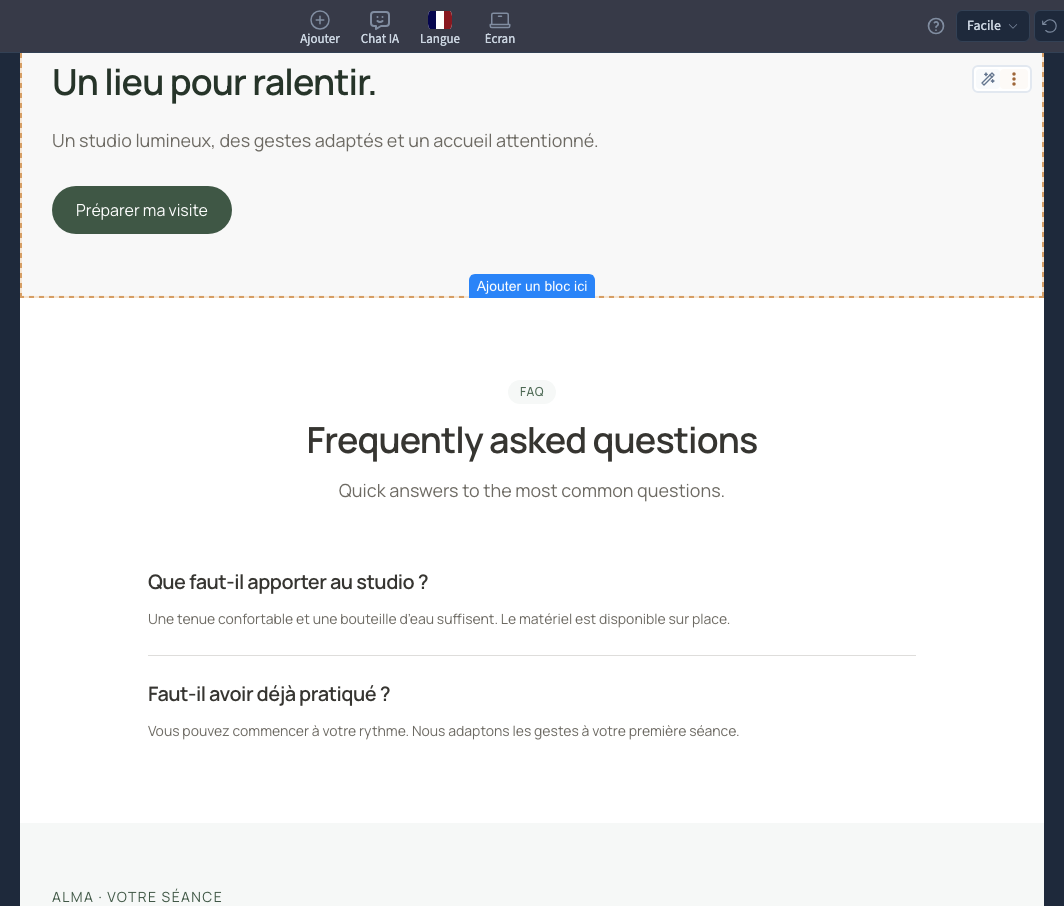
Task: Select answer Vous pouvez commencer à votre rythme
Action: point(444,731)
